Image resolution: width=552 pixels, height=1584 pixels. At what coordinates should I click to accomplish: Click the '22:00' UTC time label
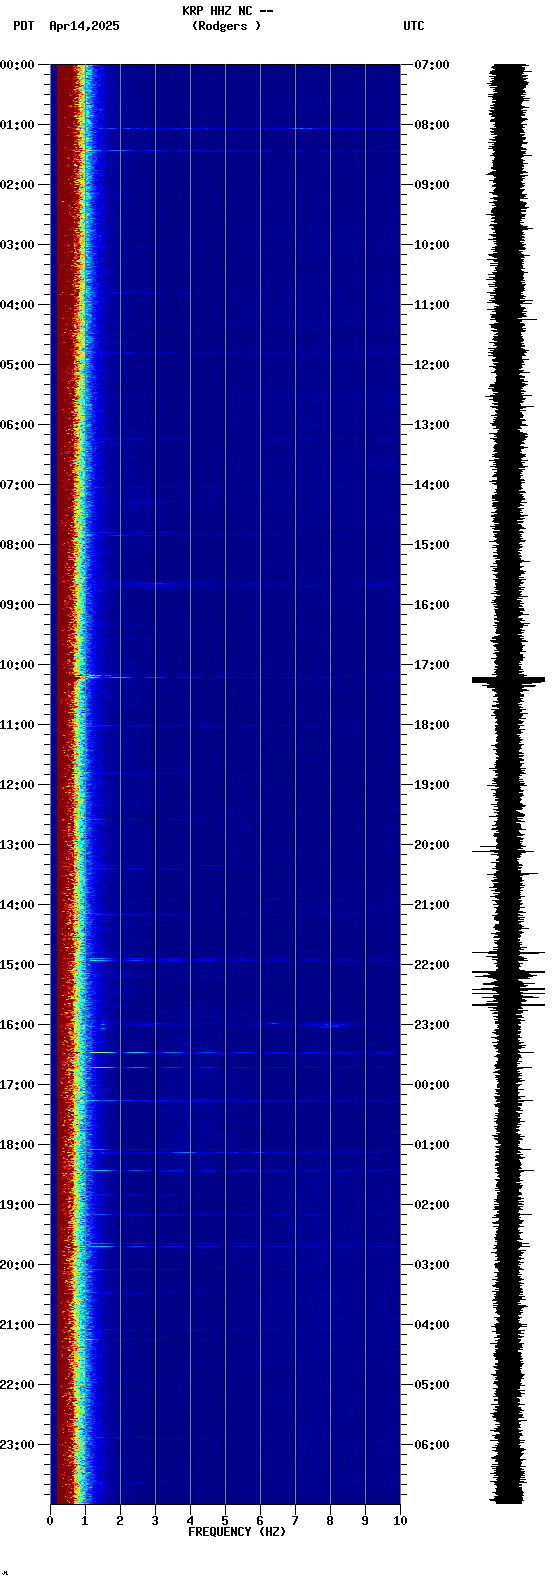432,965
